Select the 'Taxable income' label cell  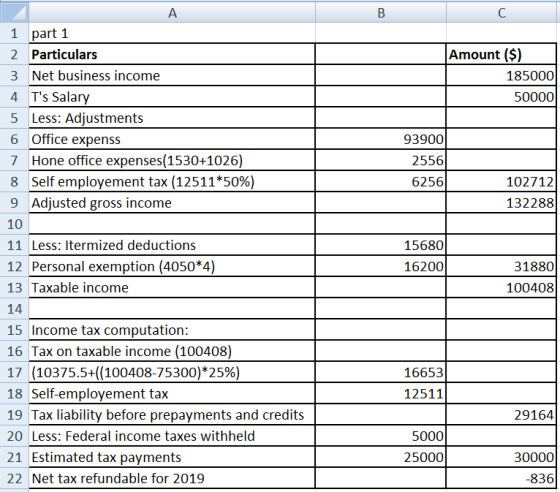coord(172,287)
